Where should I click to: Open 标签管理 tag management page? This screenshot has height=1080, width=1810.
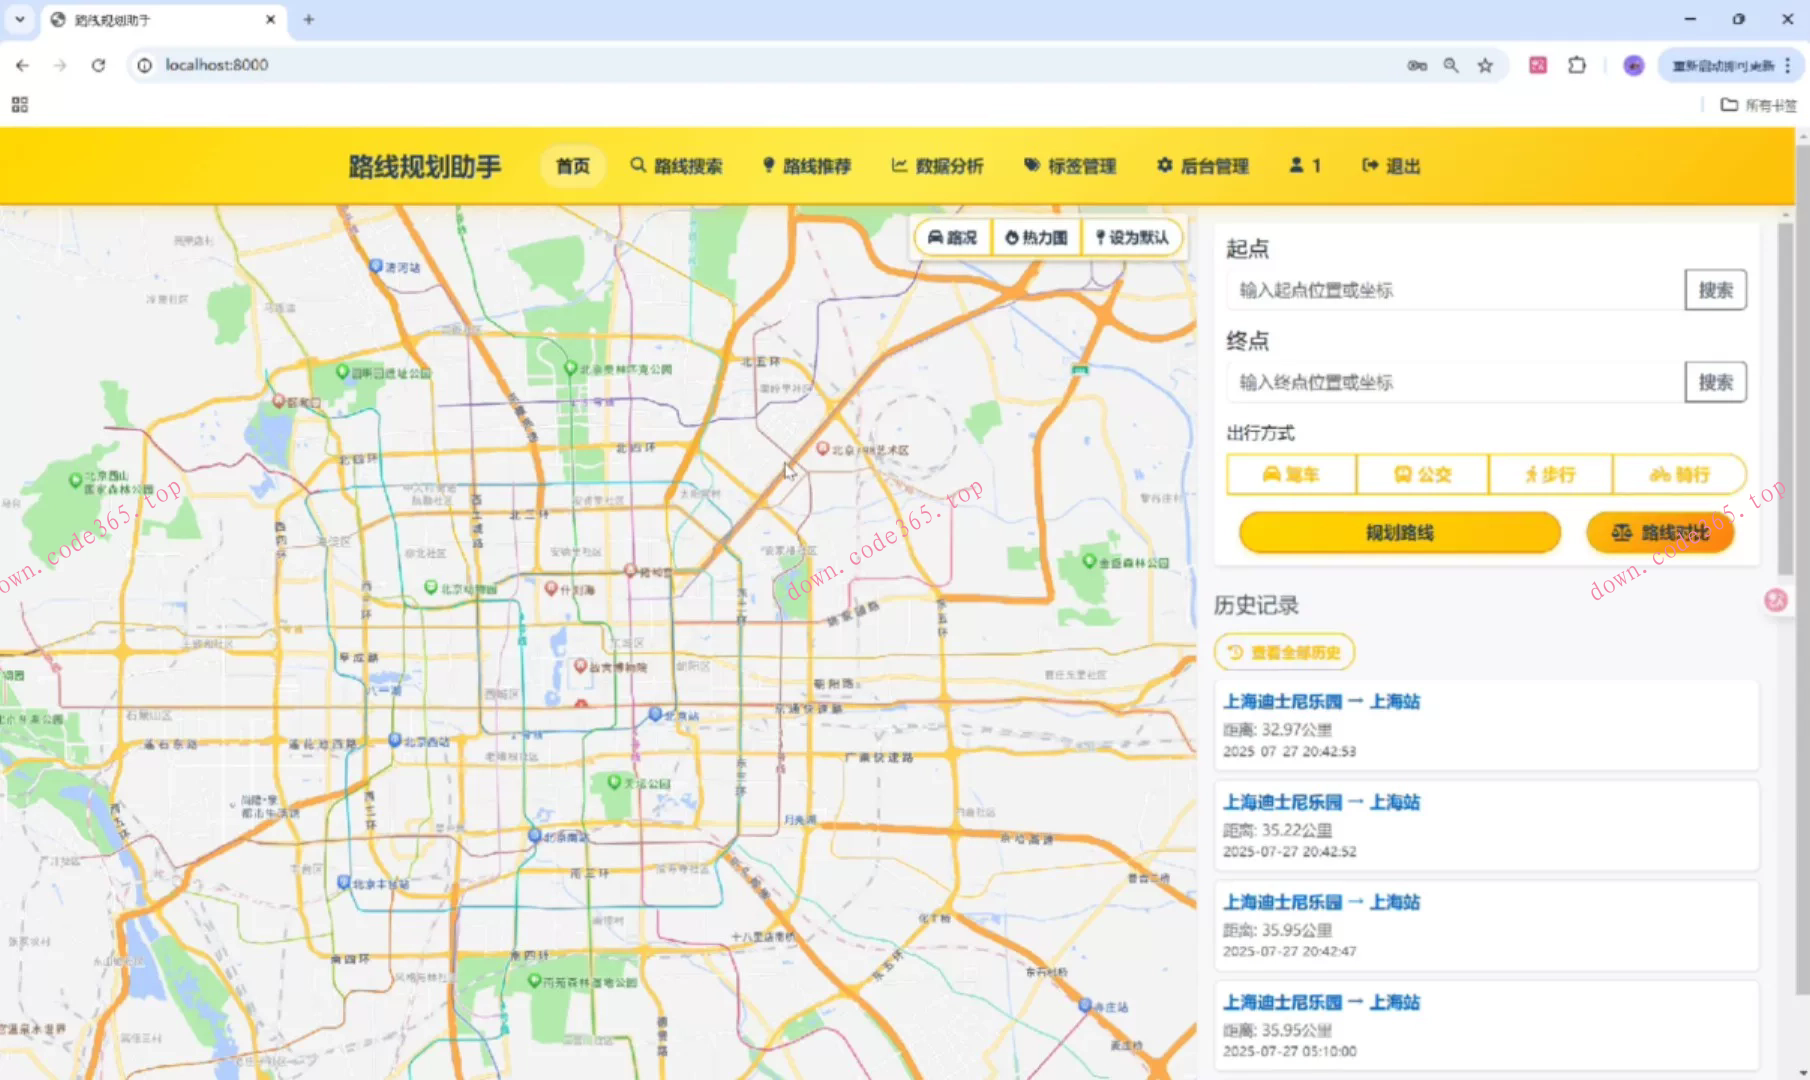pyautogui.click(x=1069, y=166)
